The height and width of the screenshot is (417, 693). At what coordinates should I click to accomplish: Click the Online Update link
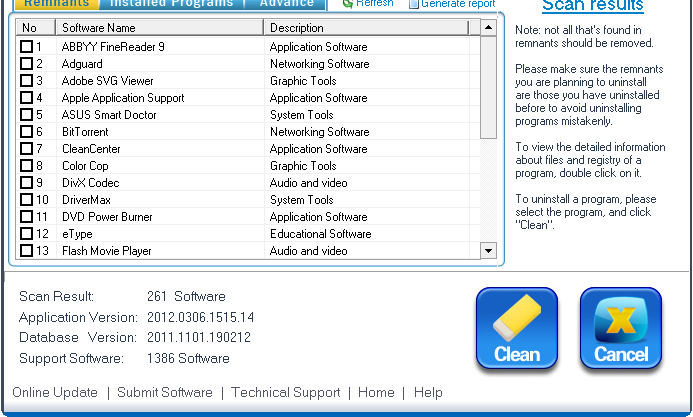(55, 392)
